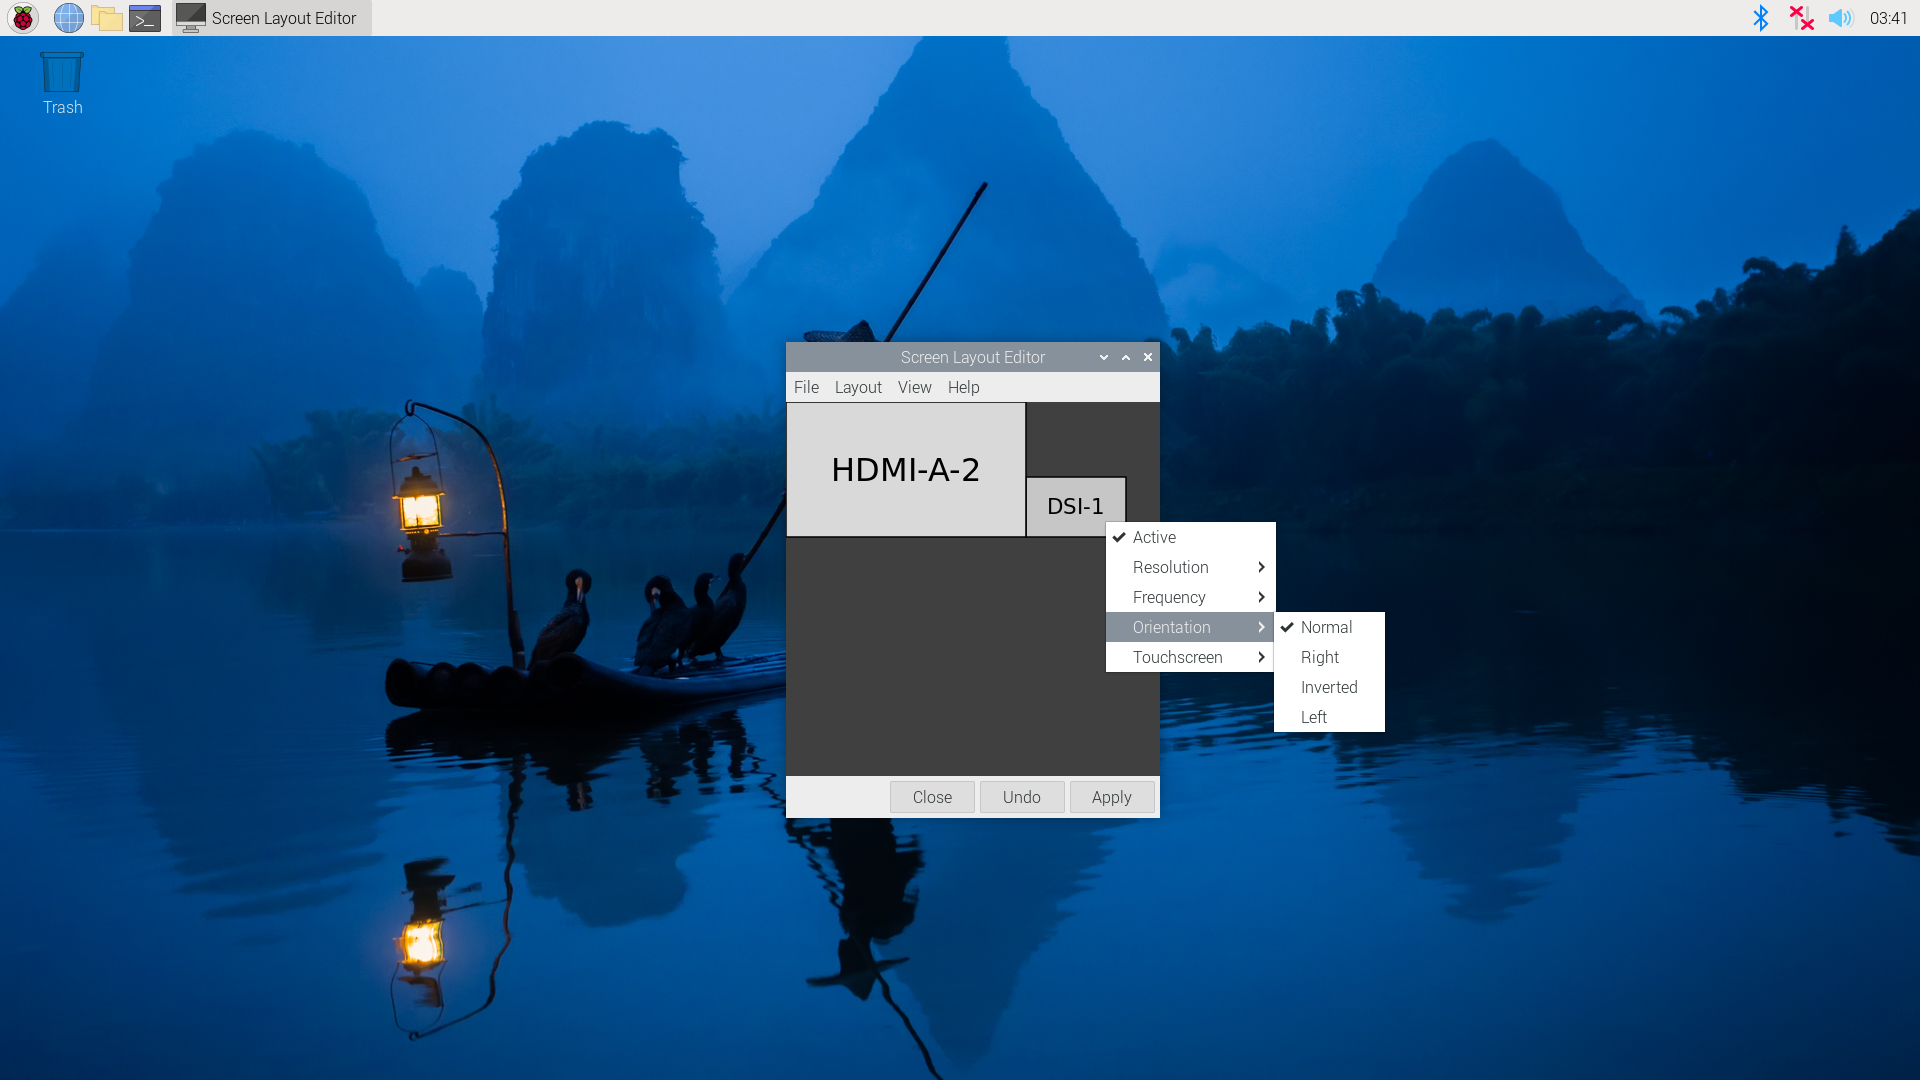This screenshot has width=1920, height=1080.
Task: Undo the last layout change
Action: [x=1021, y=797]
